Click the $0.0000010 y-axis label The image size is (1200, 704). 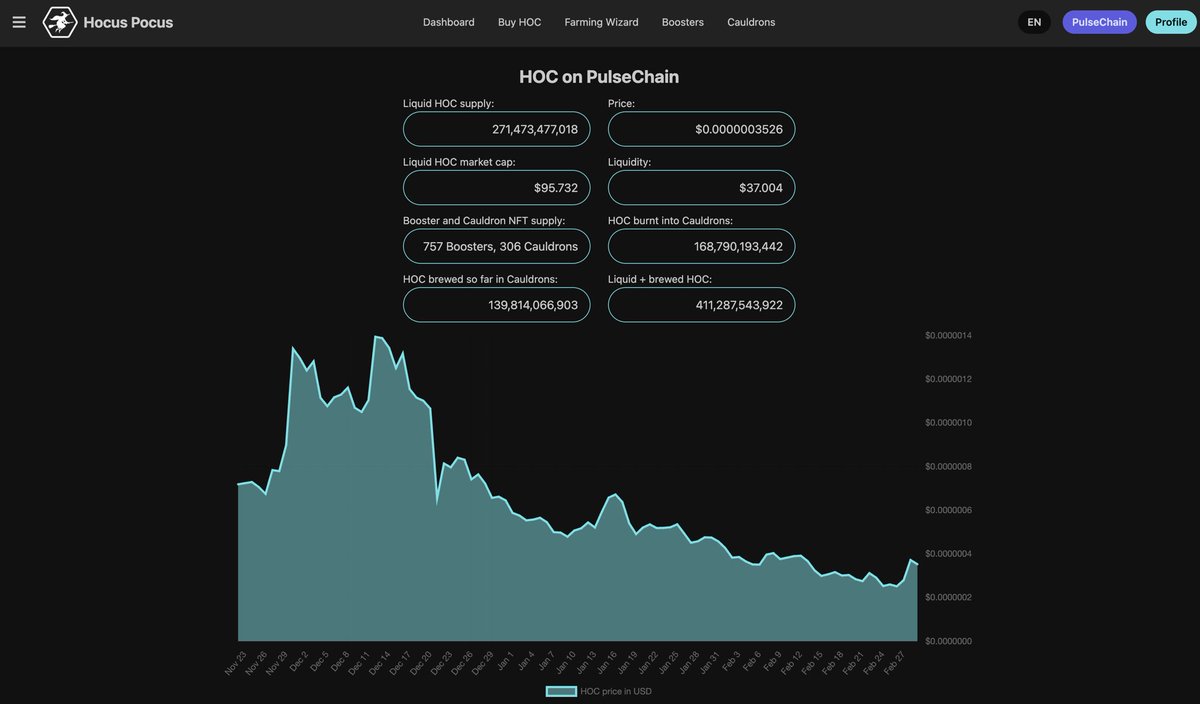[948, 422]
